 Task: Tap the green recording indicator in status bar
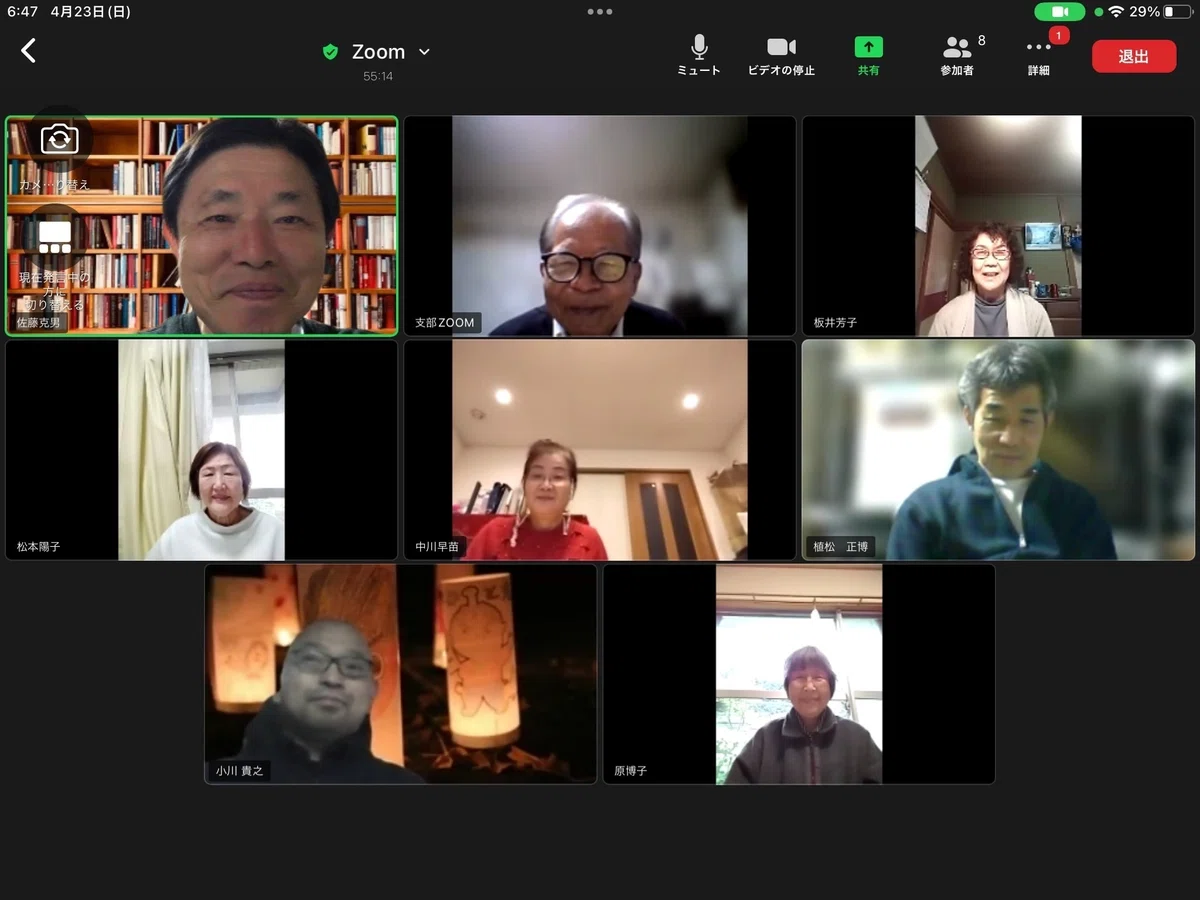[1060, 12]
